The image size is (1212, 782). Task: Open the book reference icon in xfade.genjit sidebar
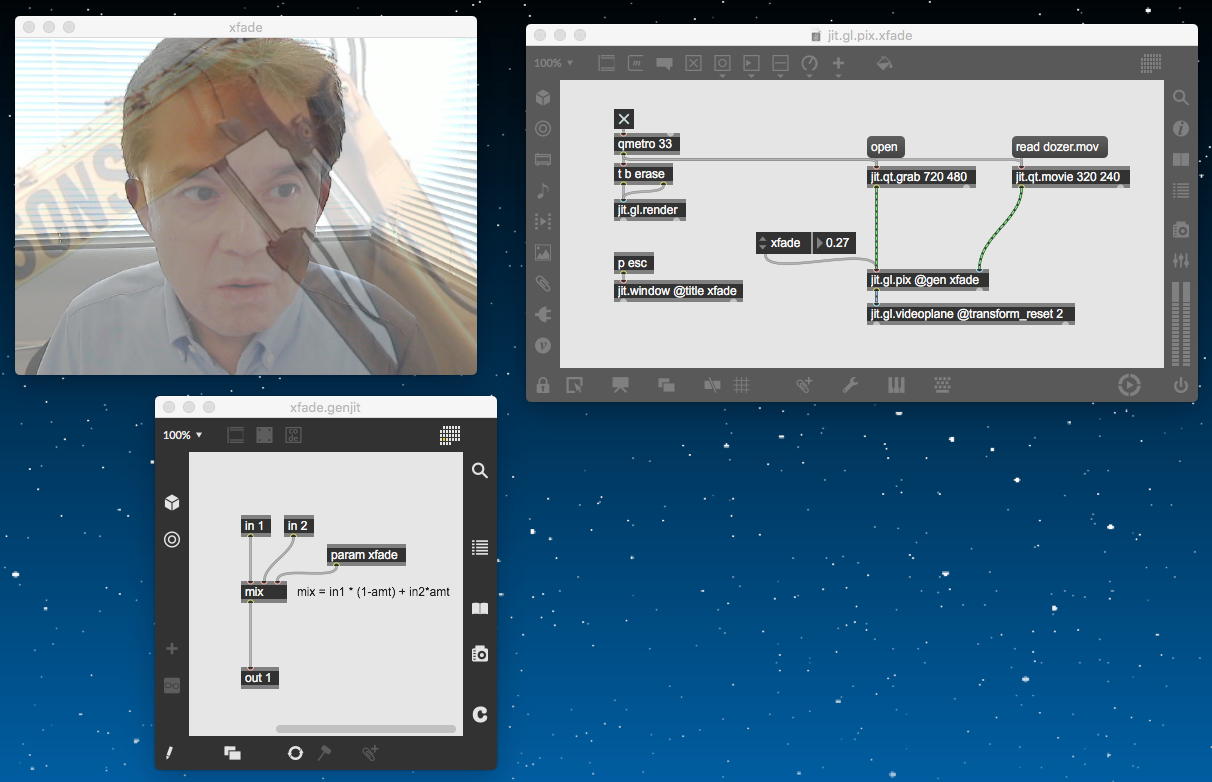coord(480,609)
